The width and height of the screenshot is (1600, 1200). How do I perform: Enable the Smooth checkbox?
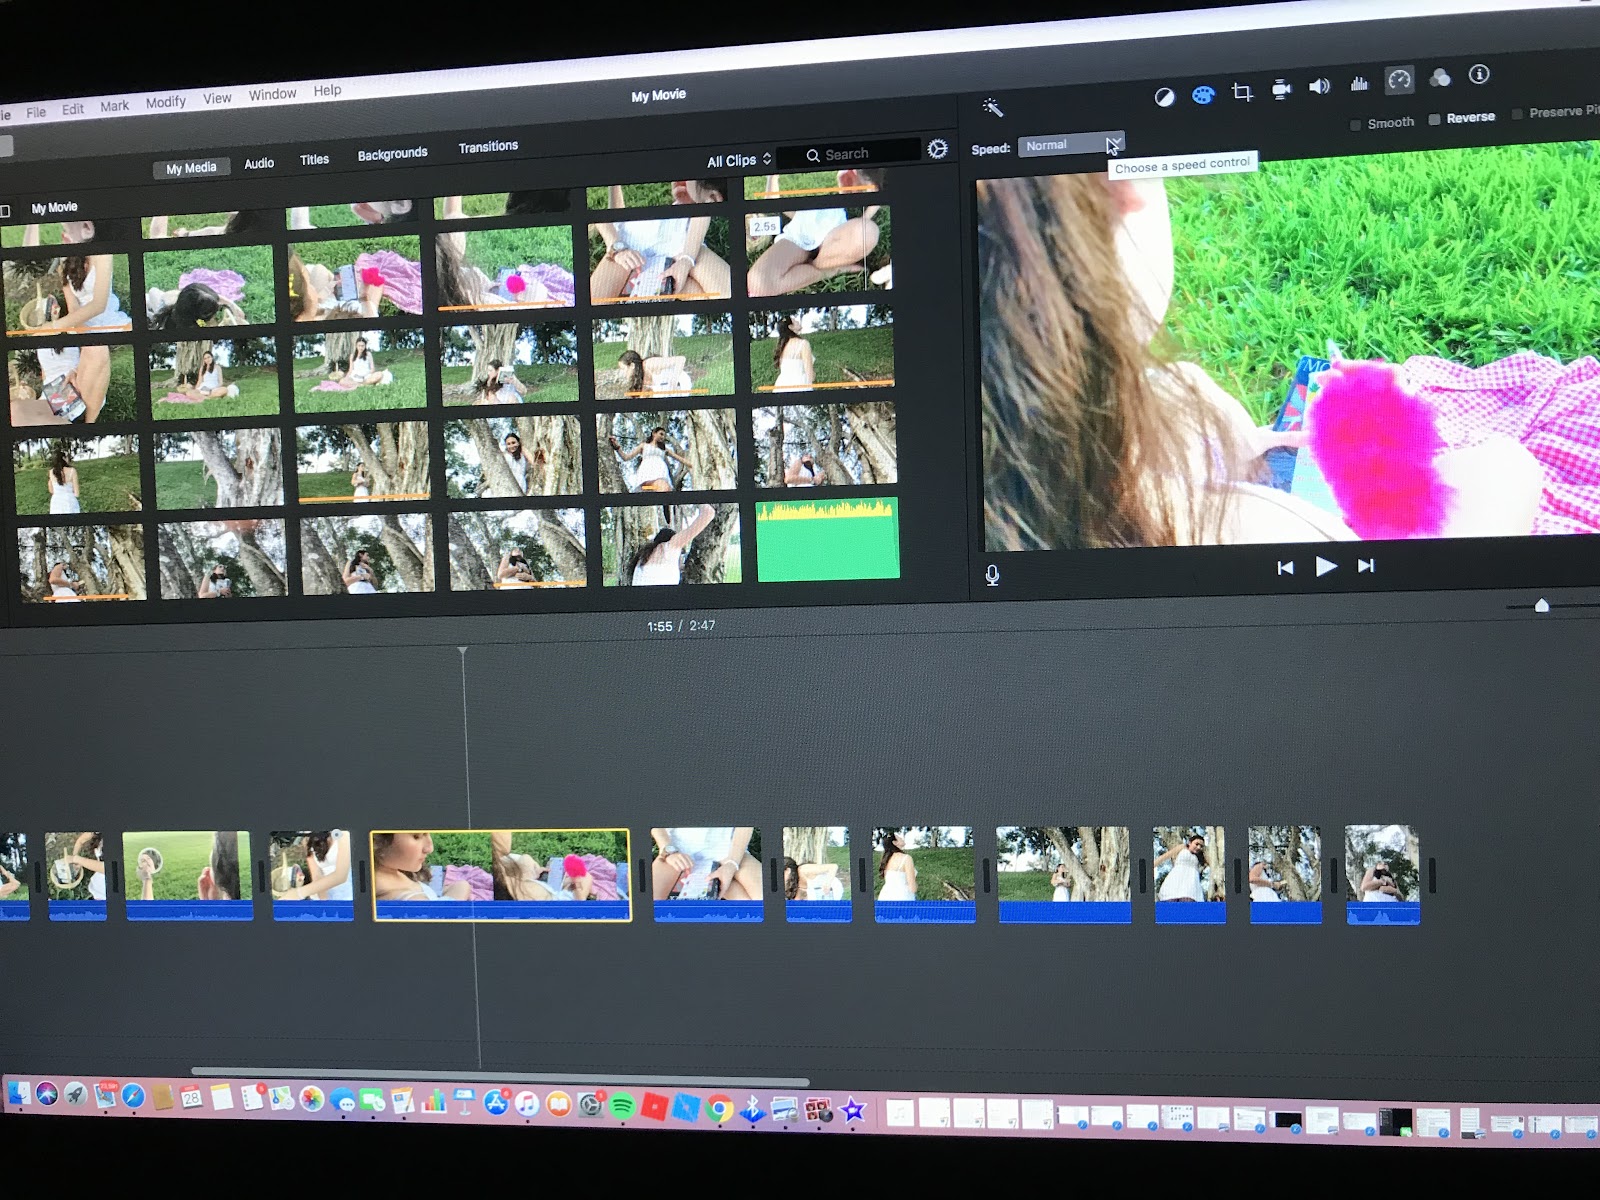pyautogui.click(x=1356, y=125)
